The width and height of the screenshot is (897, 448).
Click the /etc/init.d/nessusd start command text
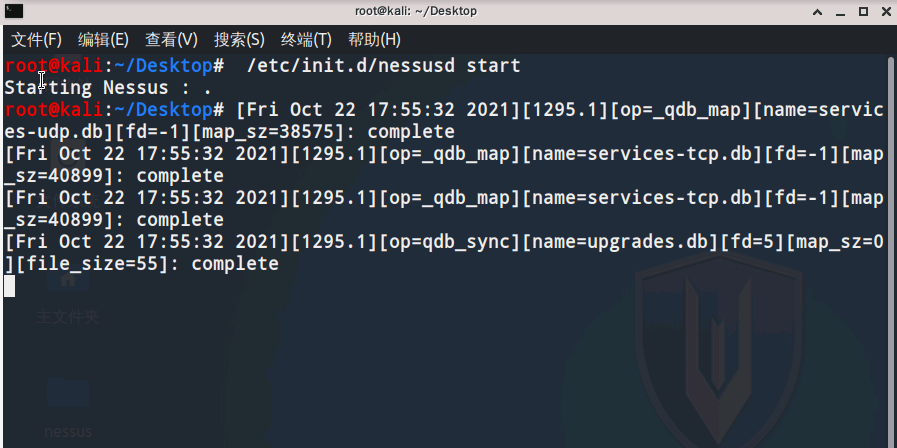(383, 66)
